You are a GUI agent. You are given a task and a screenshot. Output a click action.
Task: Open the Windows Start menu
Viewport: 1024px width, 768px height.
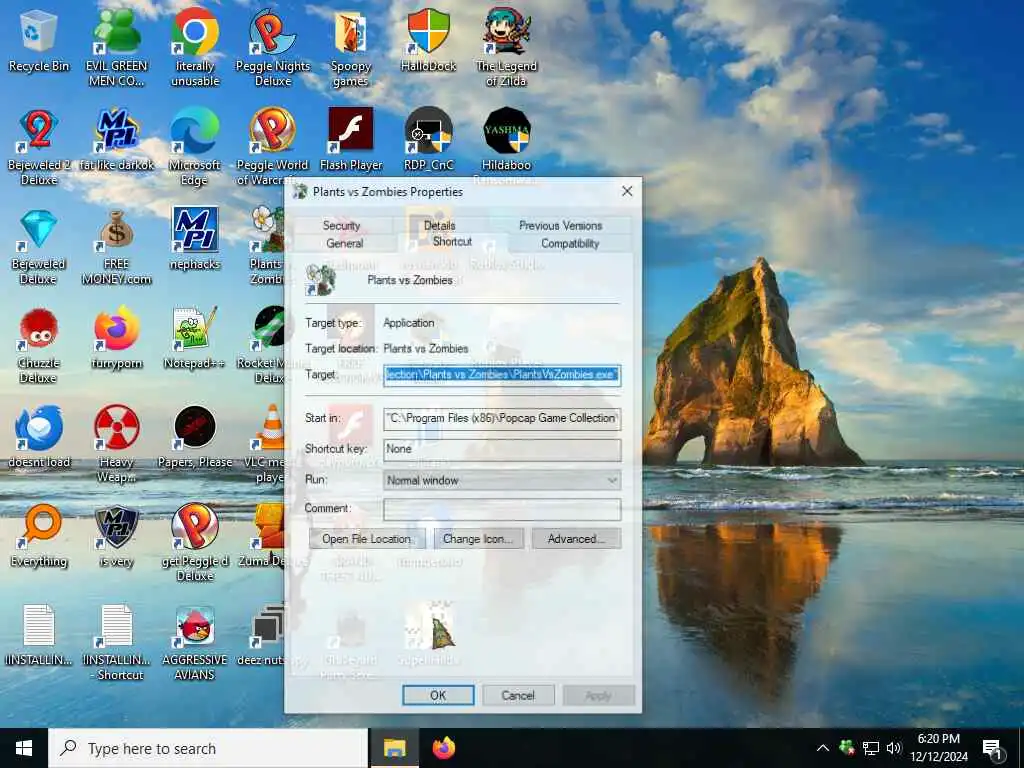[24, 748]
